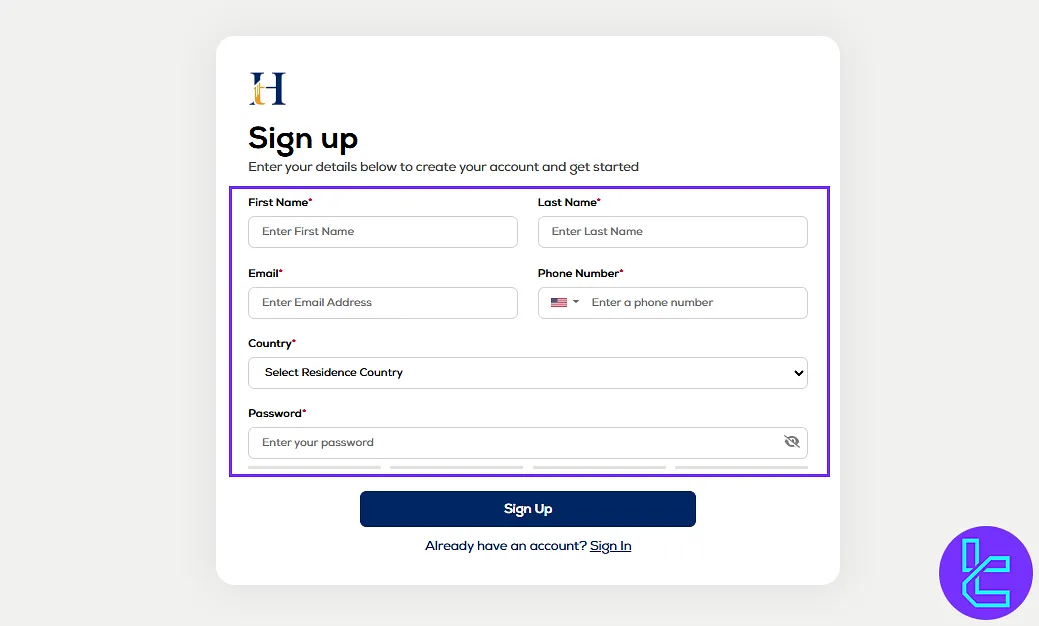
Task: Focus the Enter First Name field
Action: click(383, 231)
